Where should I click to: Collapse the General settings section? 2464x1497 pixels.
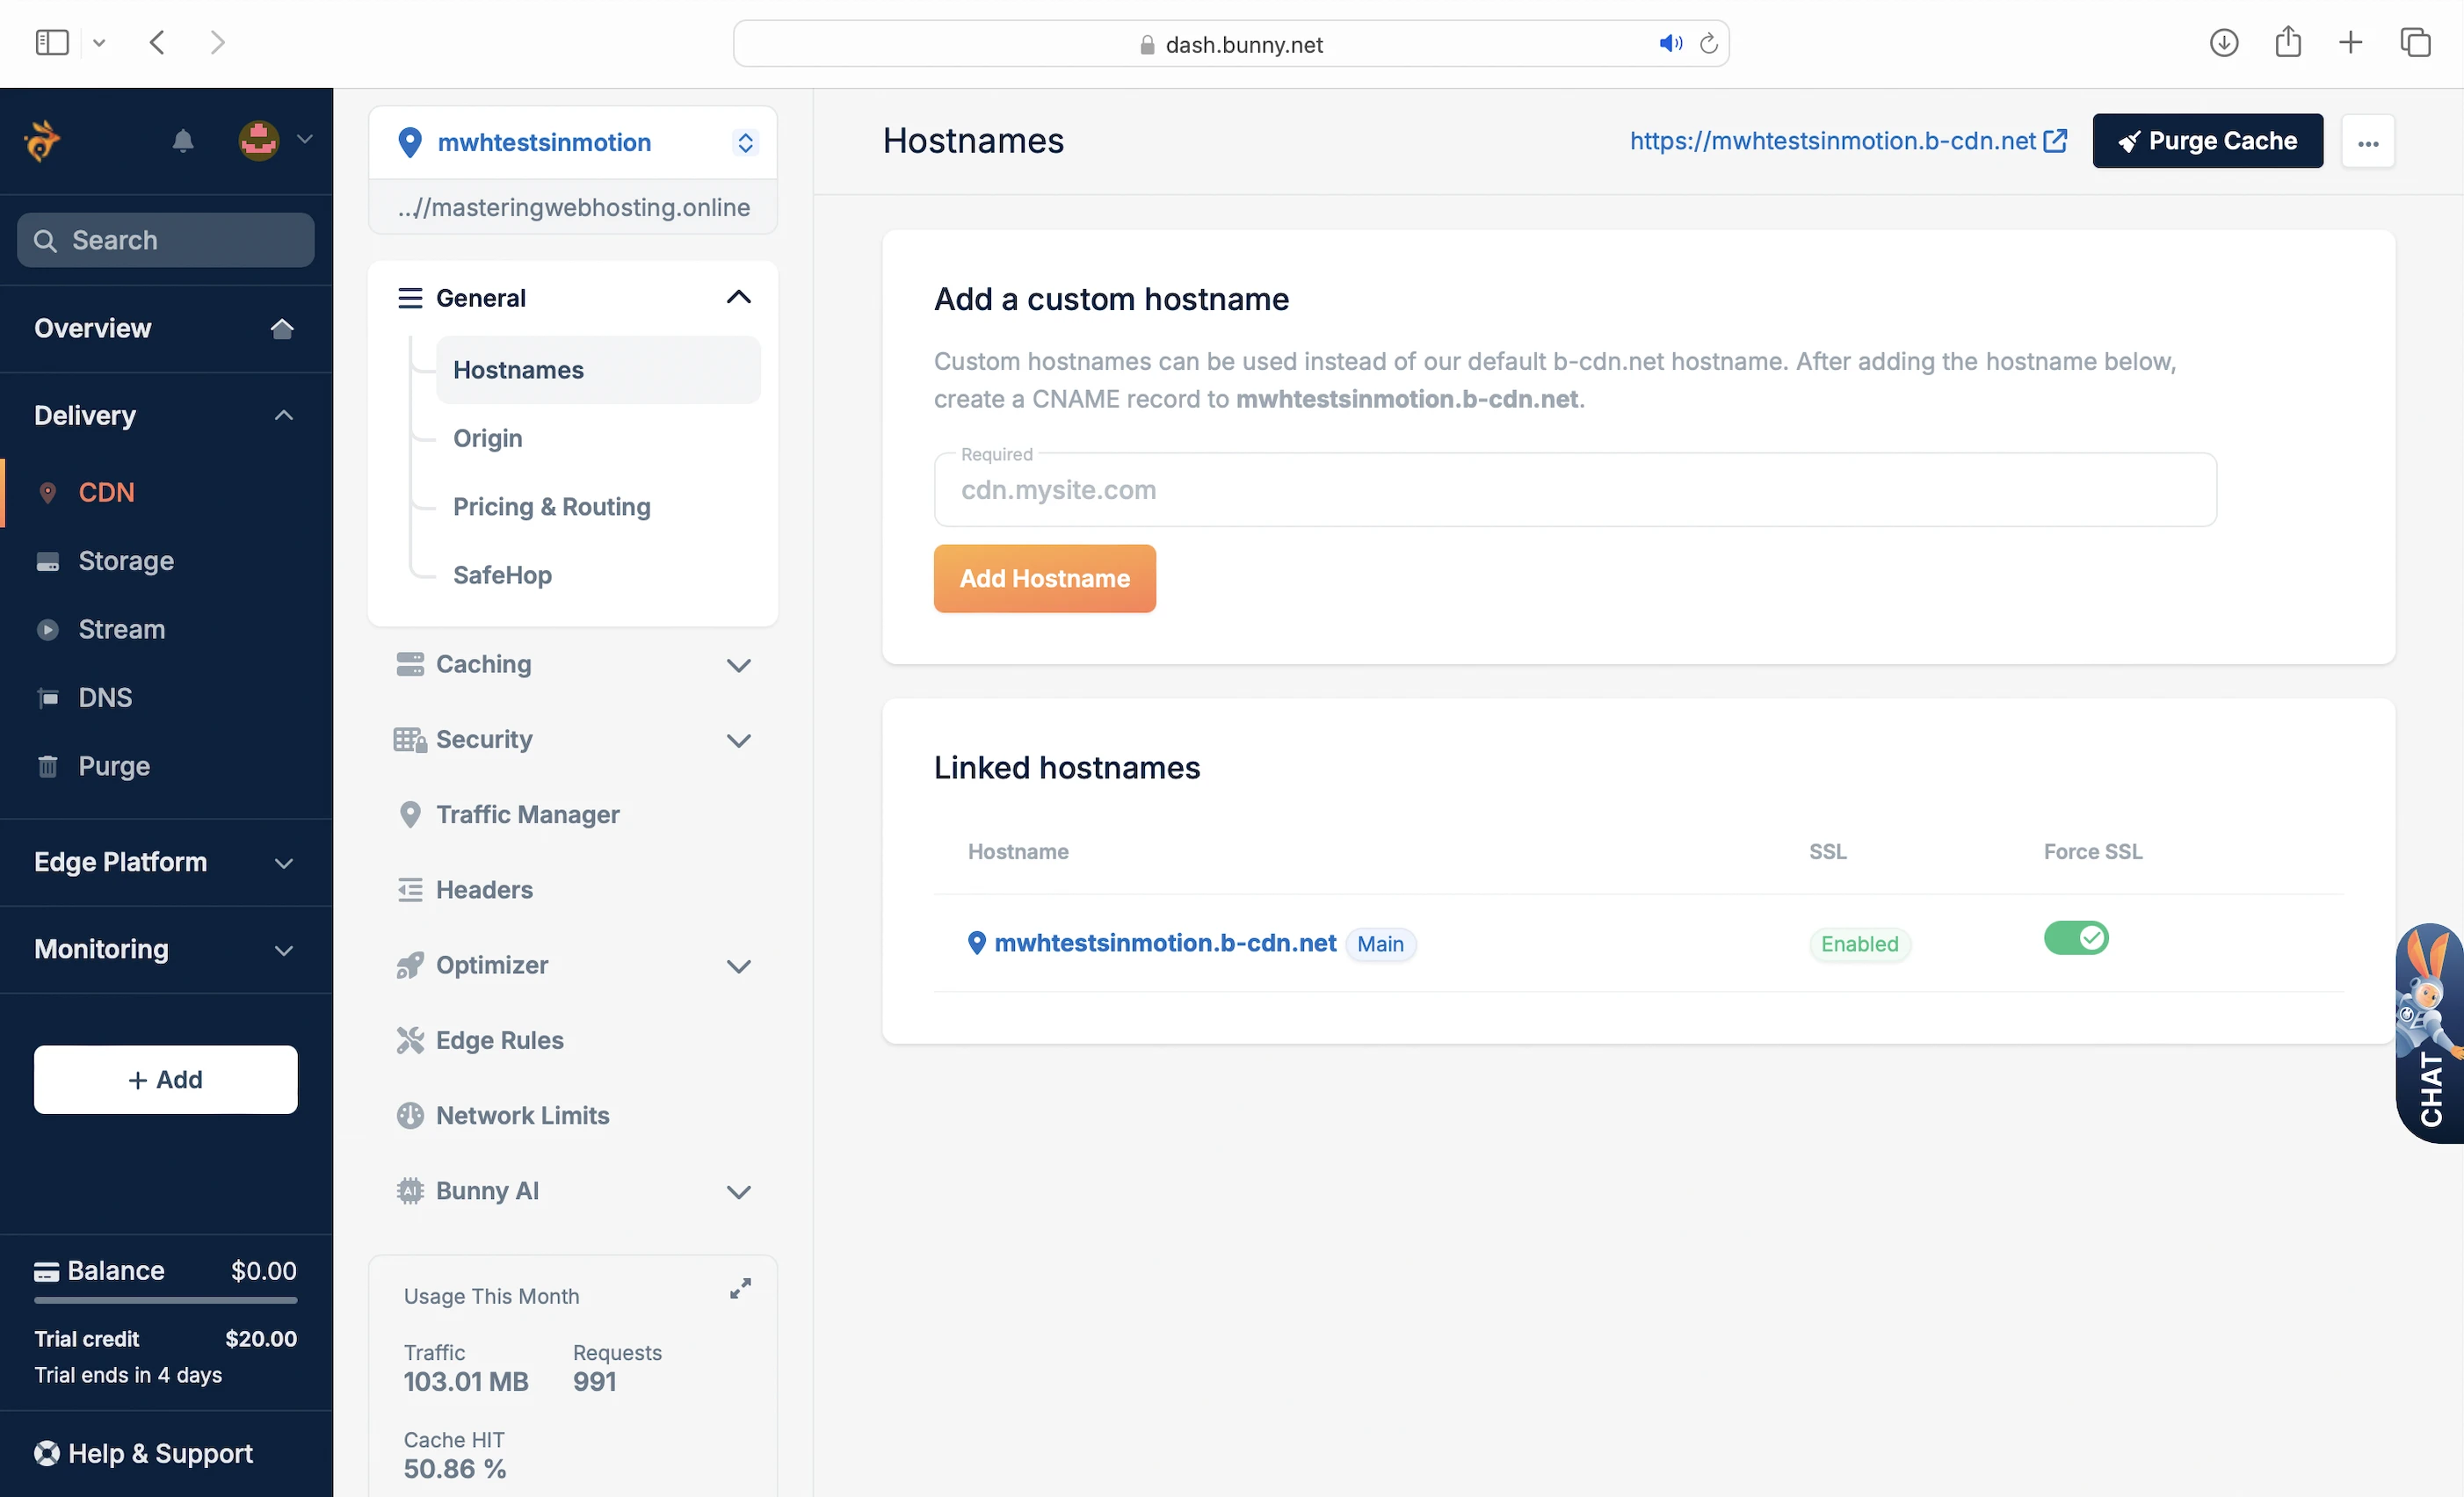coord(738,298)
